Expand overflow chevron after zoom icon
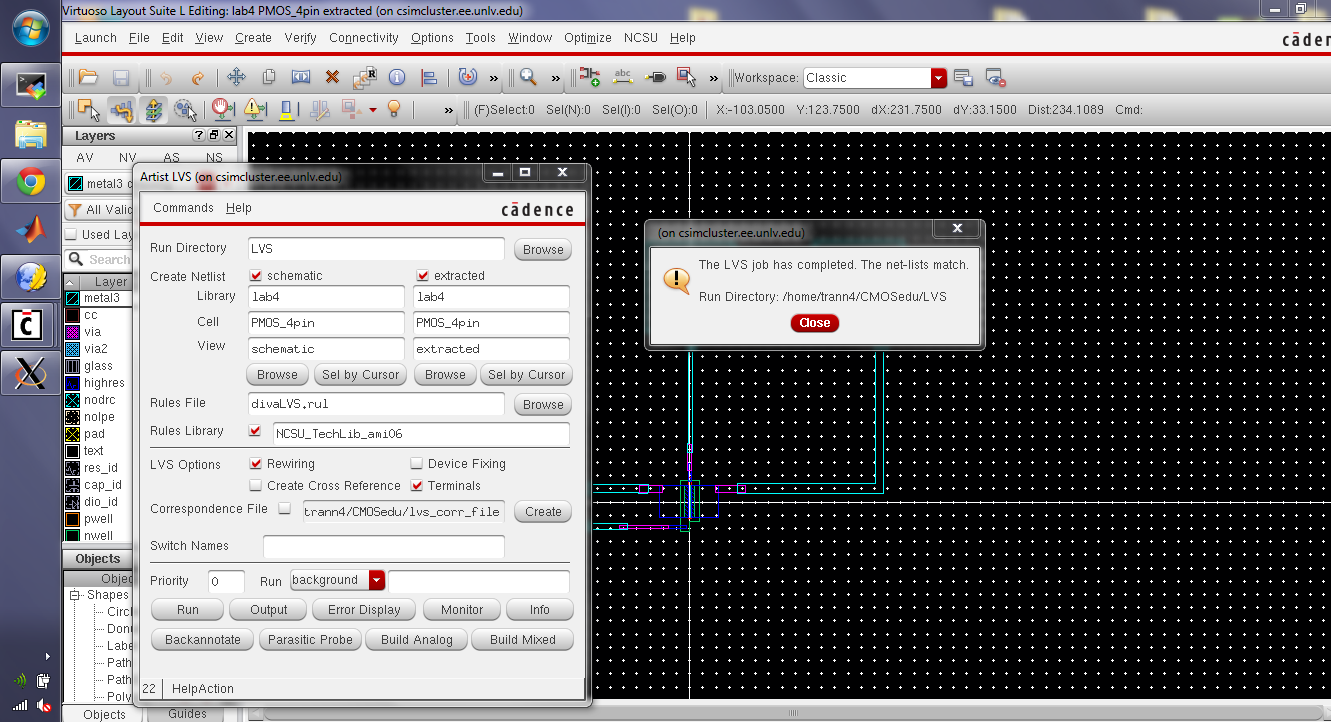 [x=556, y=78]
